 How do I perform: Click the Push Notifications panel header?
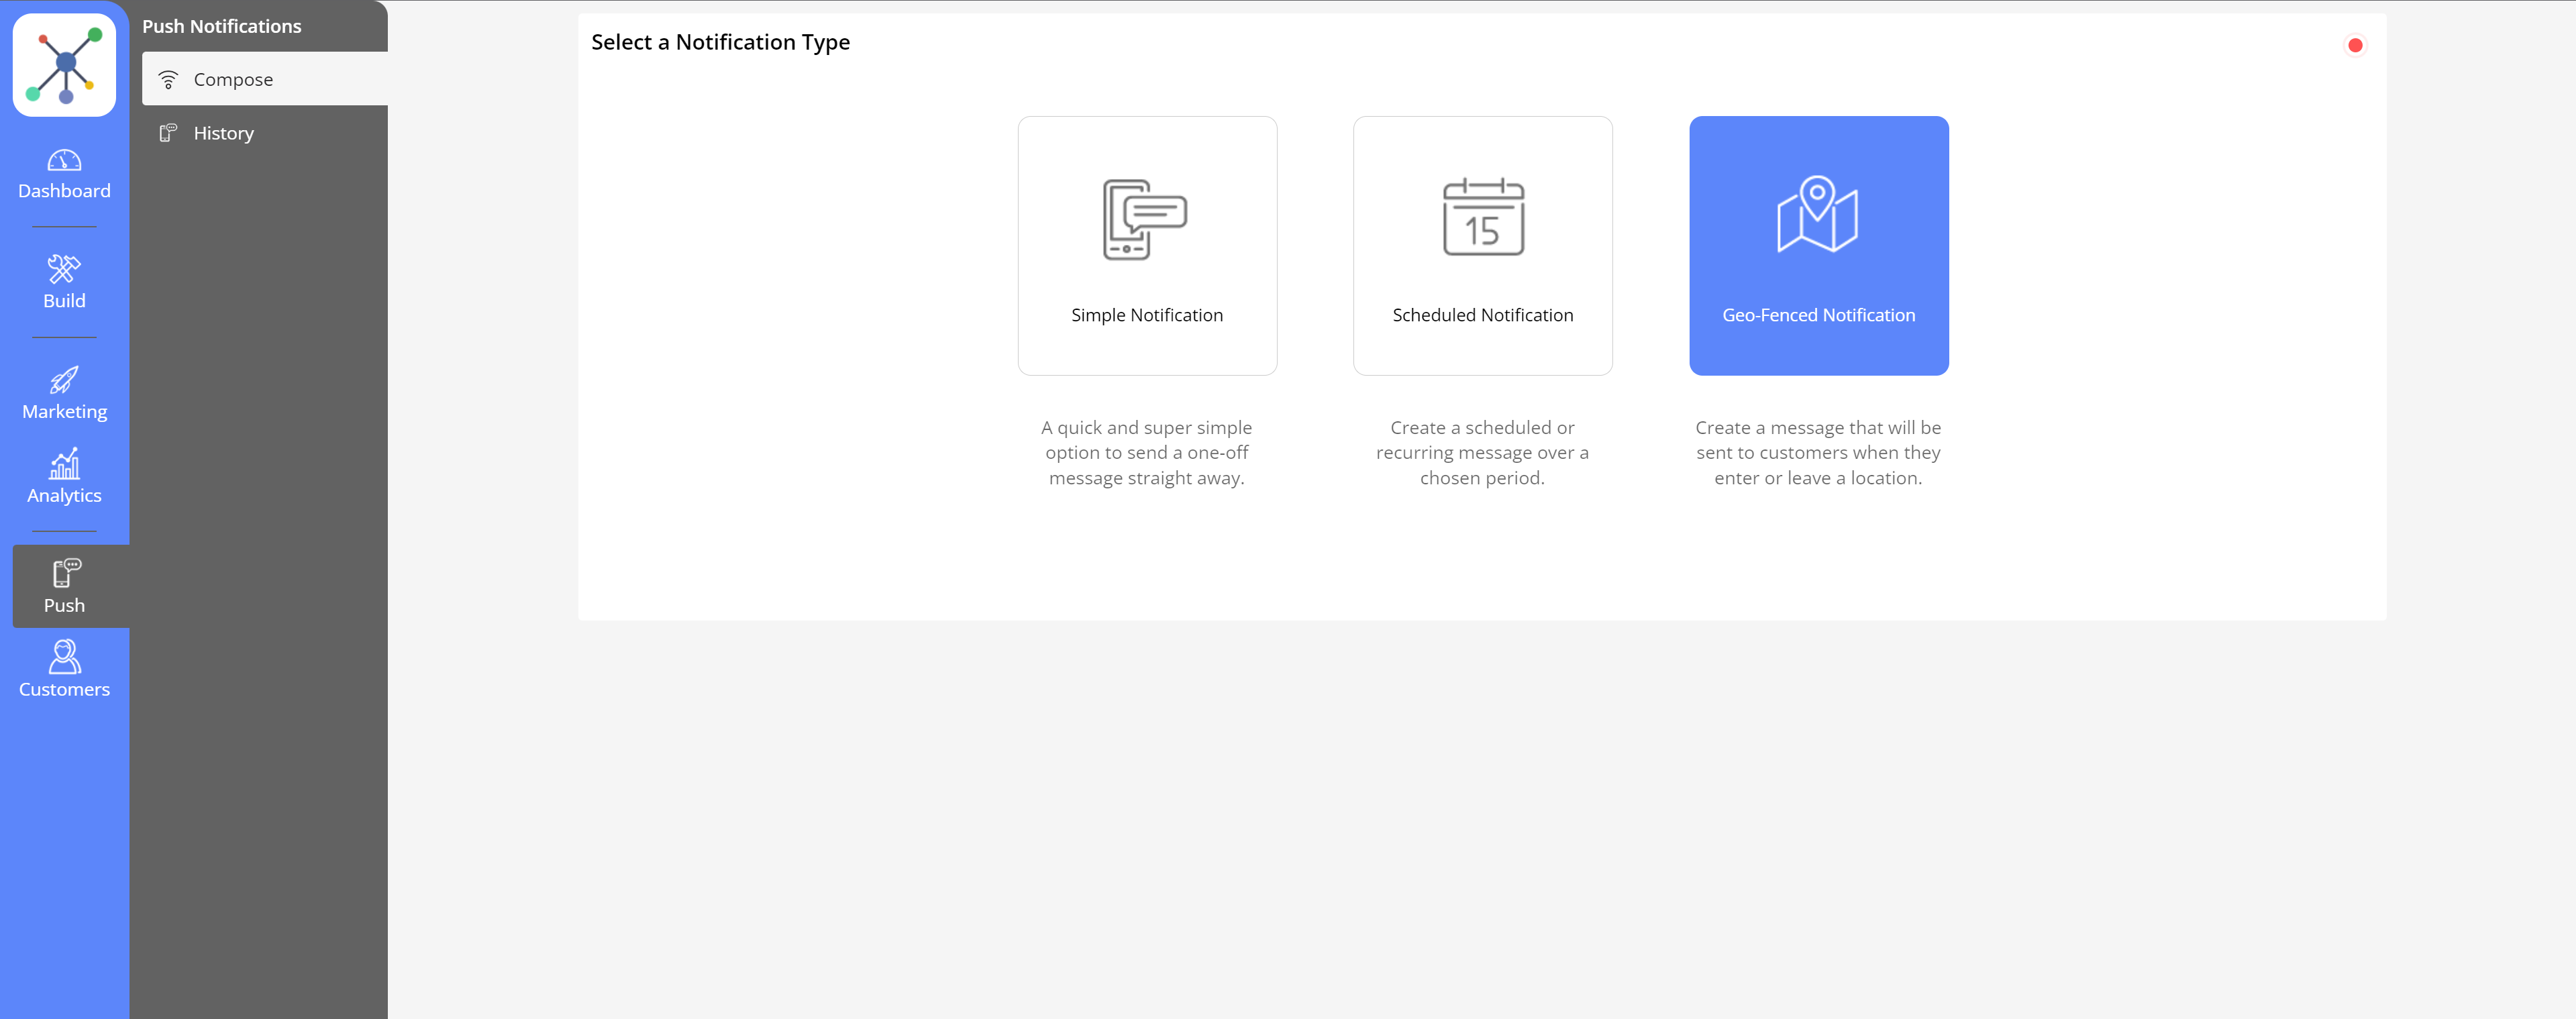click(x=221, y=26)
